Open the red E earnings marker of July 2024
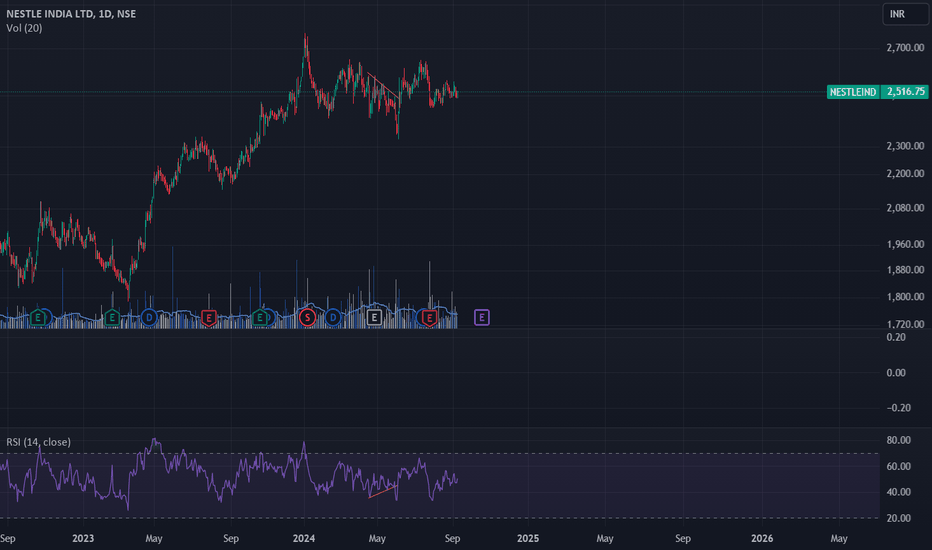This screenshot has height=550, width=932. [429, 318]
